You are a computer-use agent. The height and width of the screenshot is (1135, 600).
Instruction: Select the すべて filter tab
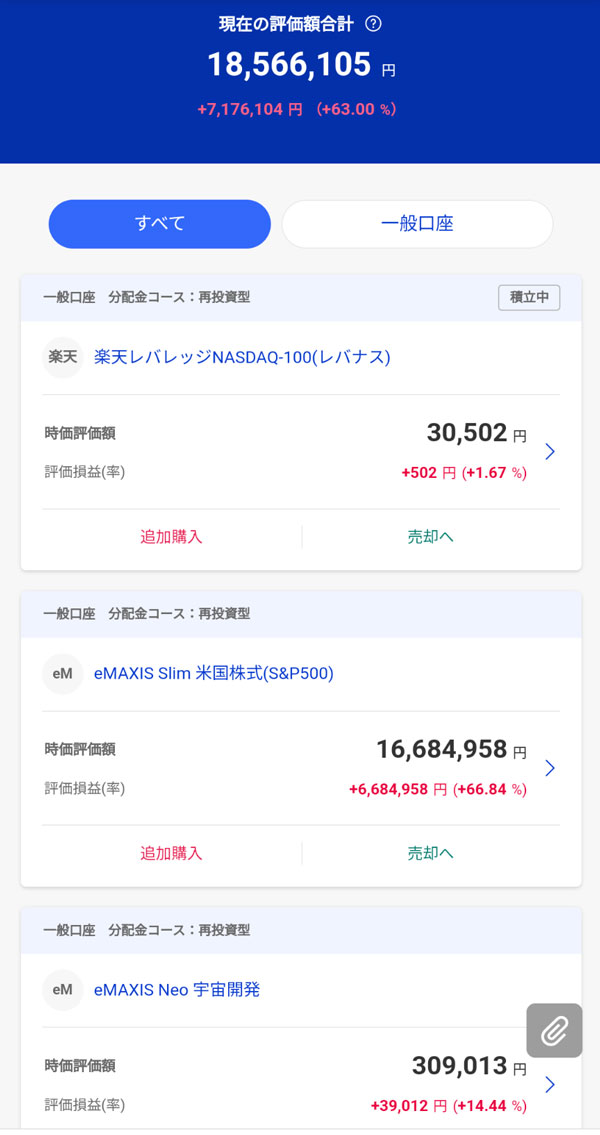(x=160, y=224)
